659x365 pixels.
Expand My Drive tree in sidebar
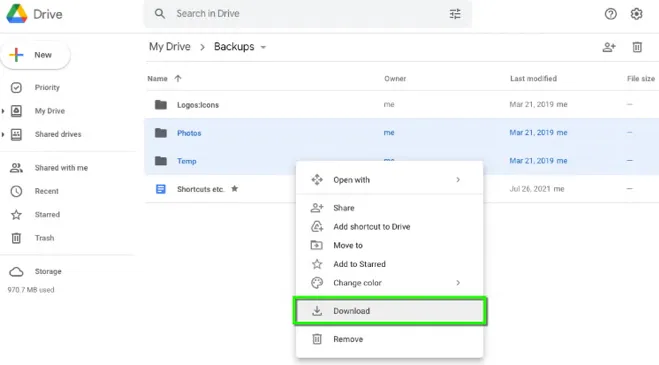click(x=3, y=111)
